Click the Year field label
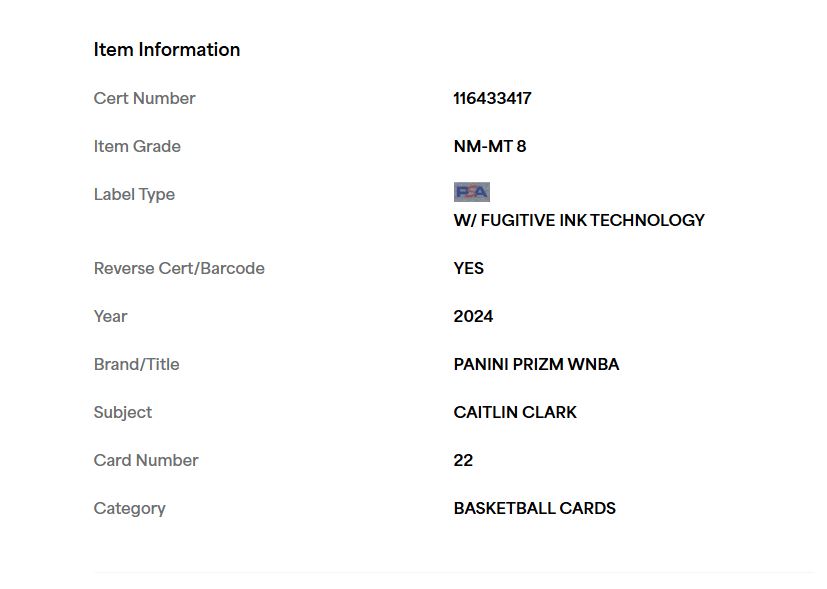827x589 pixels. click(x=110, y=316)
